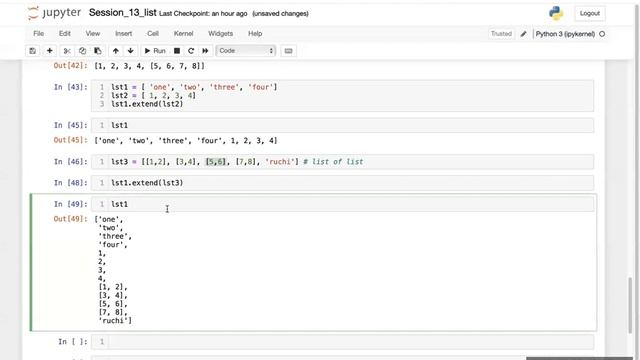The height and width of the screenshot is (360, 640).
Task: Open the command palette keyboard icon
Action: coord(289,51)
